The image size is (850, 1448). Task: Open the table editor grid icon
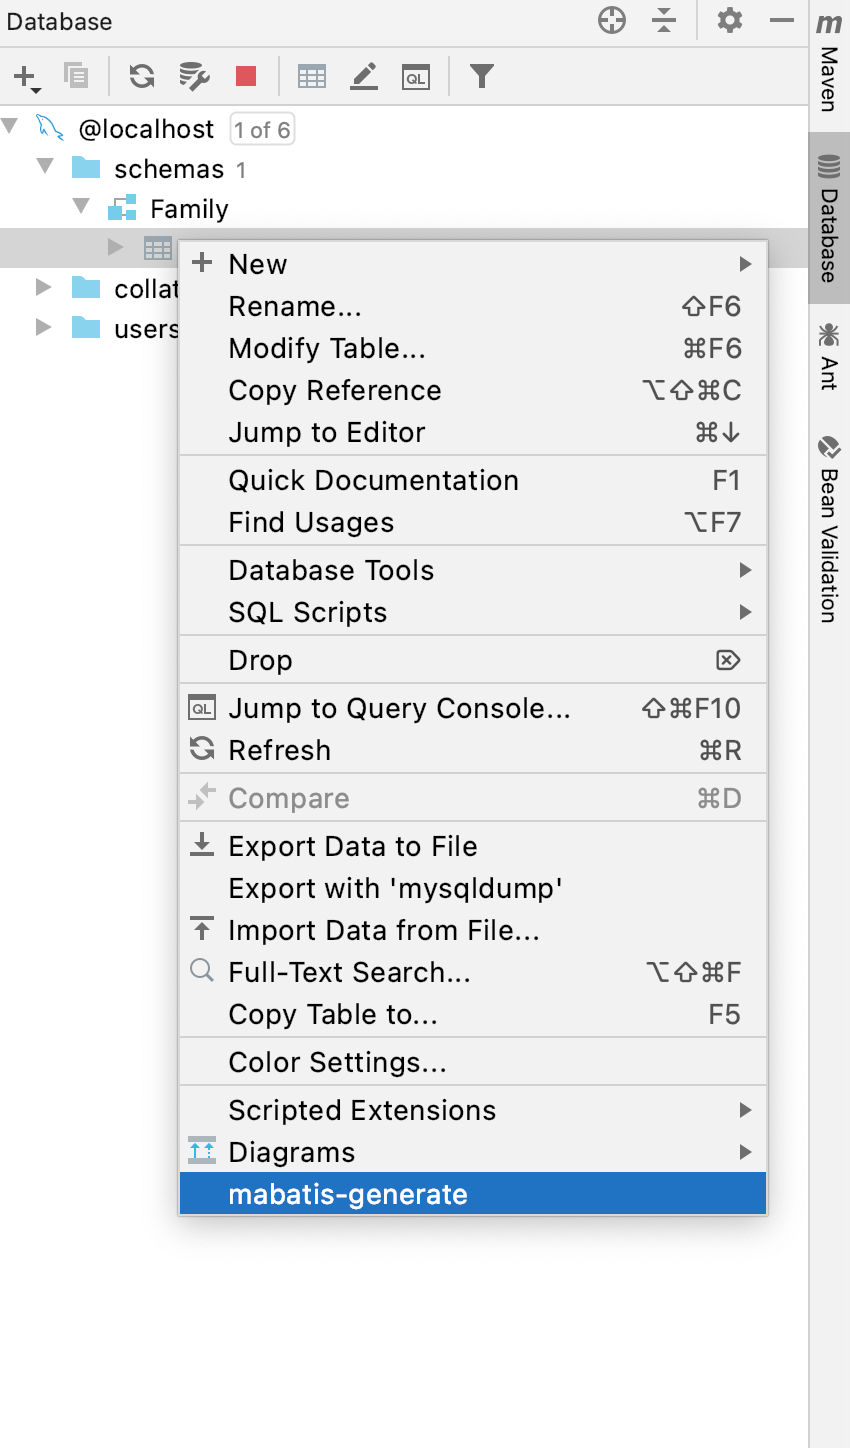[312, 76]
